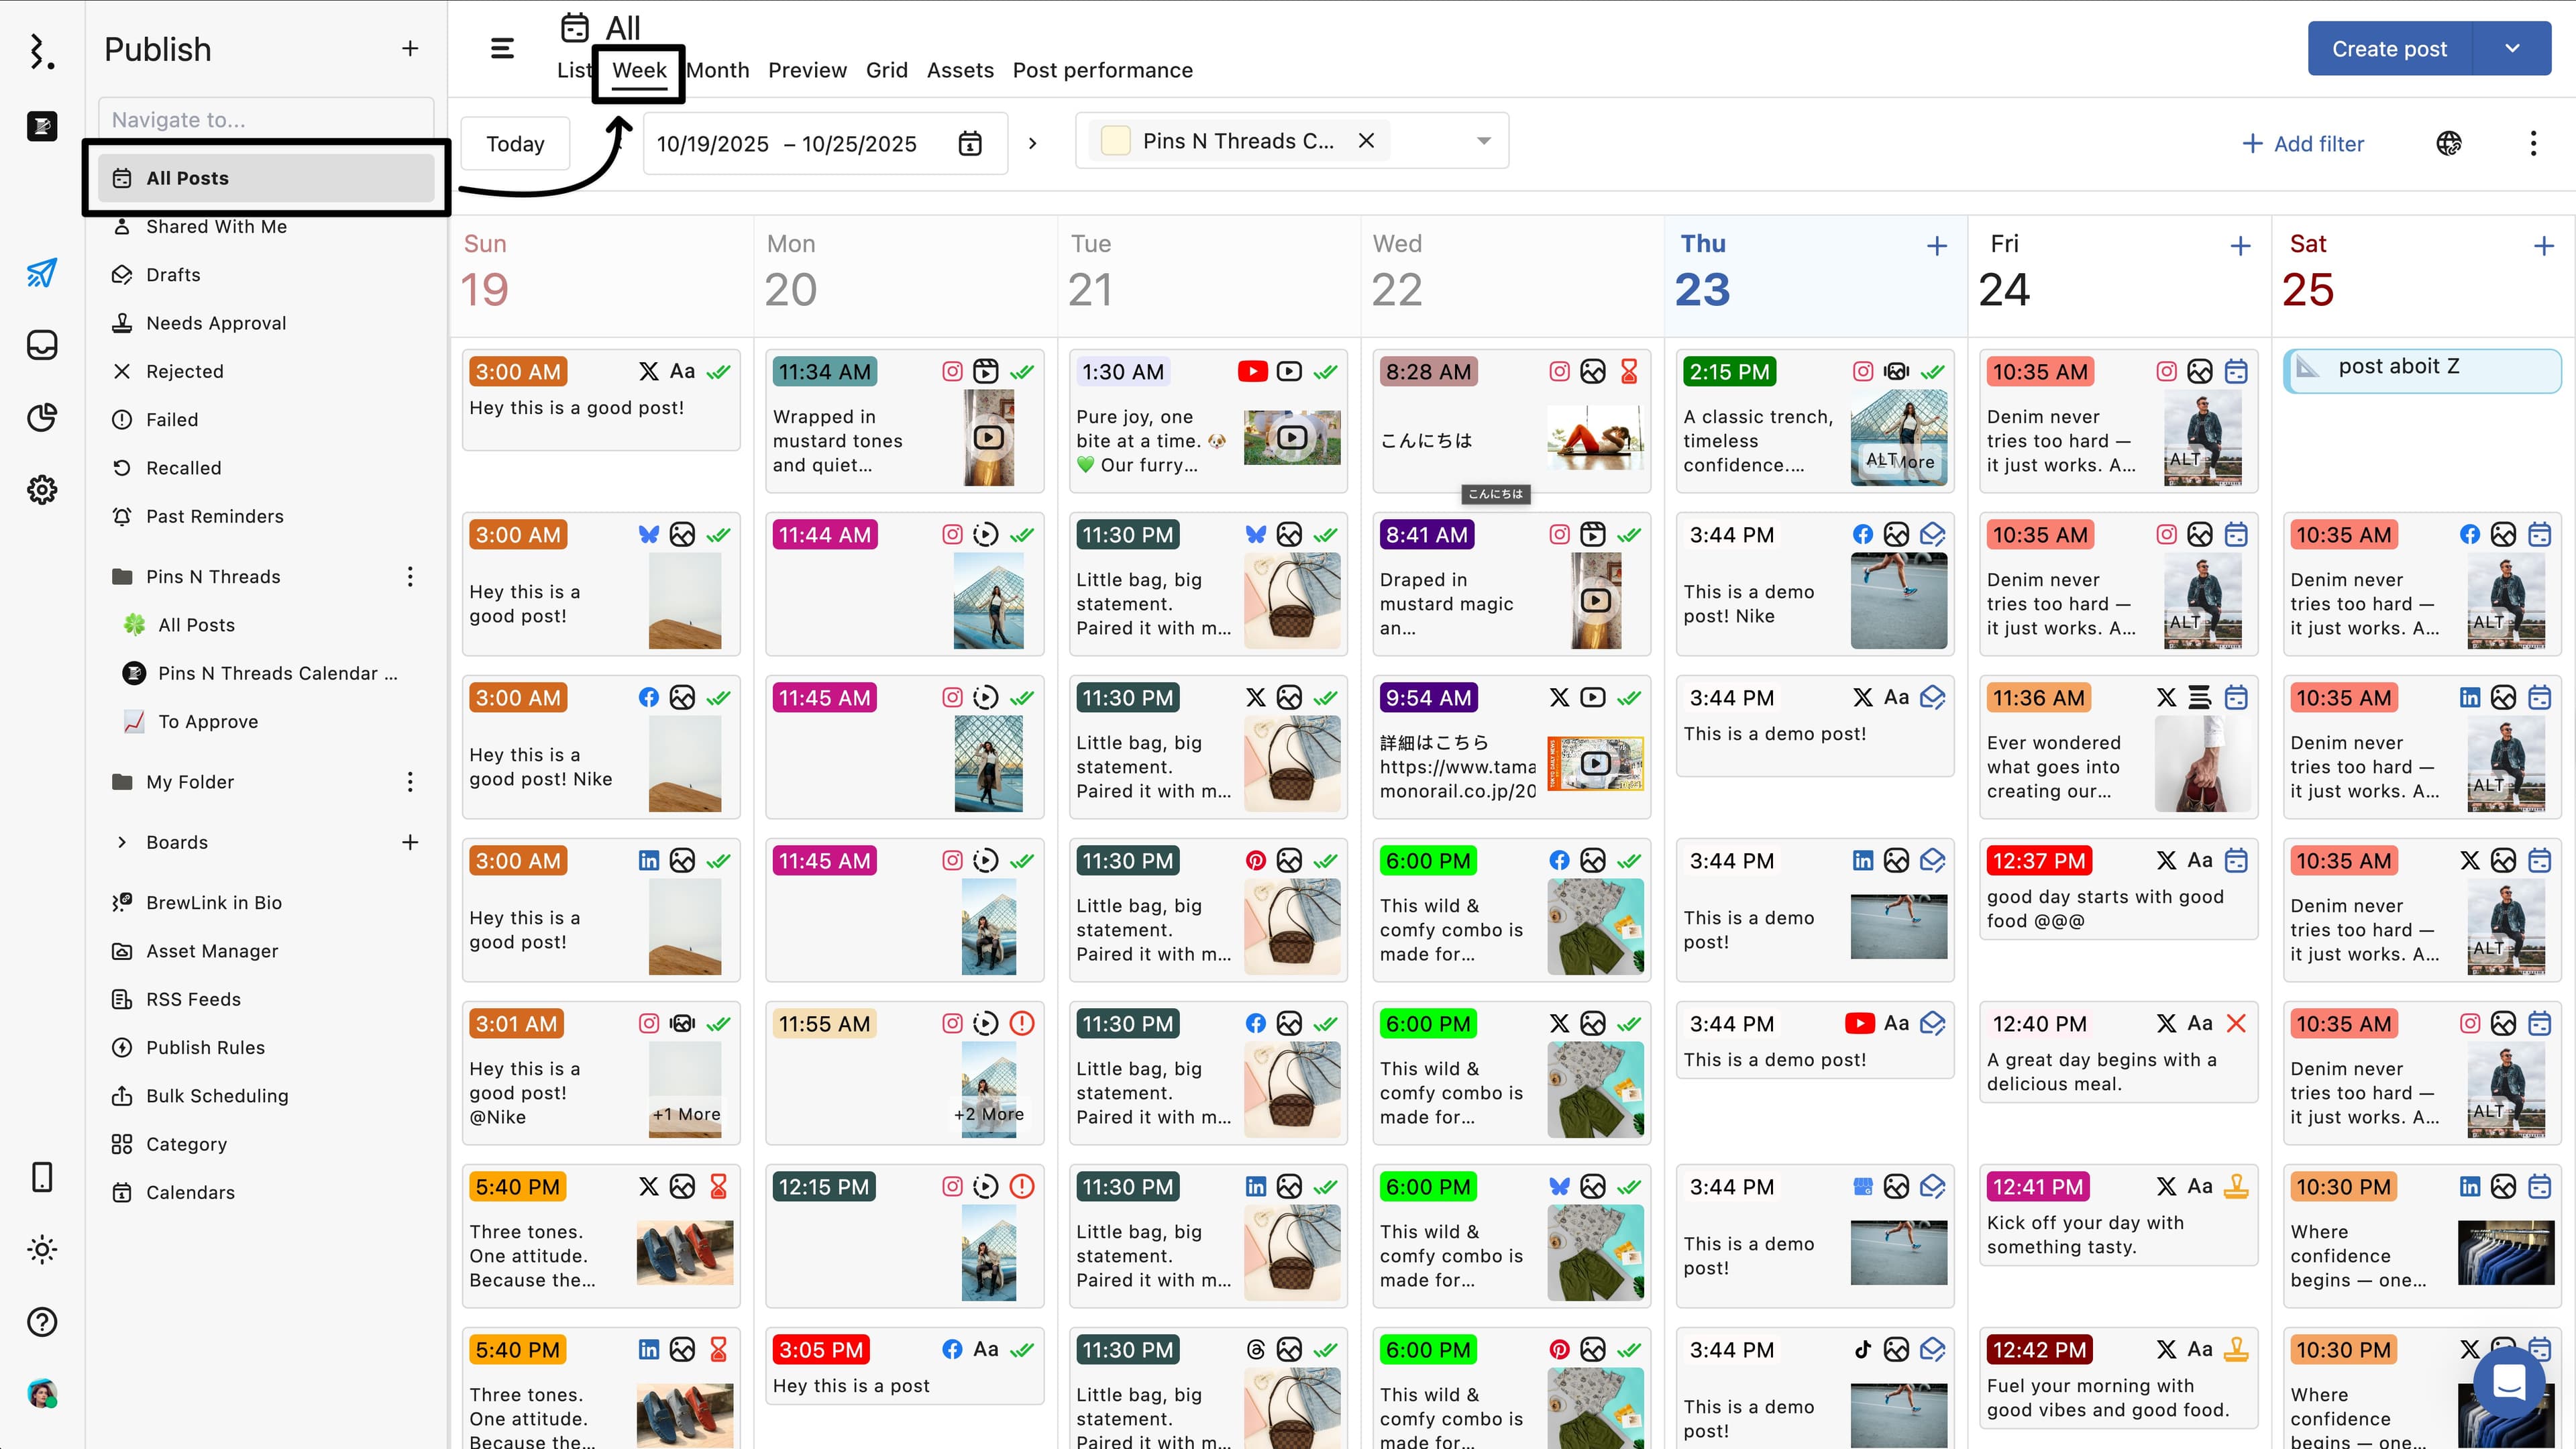Toggle light/dark theme sun icon
2576x1449 pixels.
41,1249
